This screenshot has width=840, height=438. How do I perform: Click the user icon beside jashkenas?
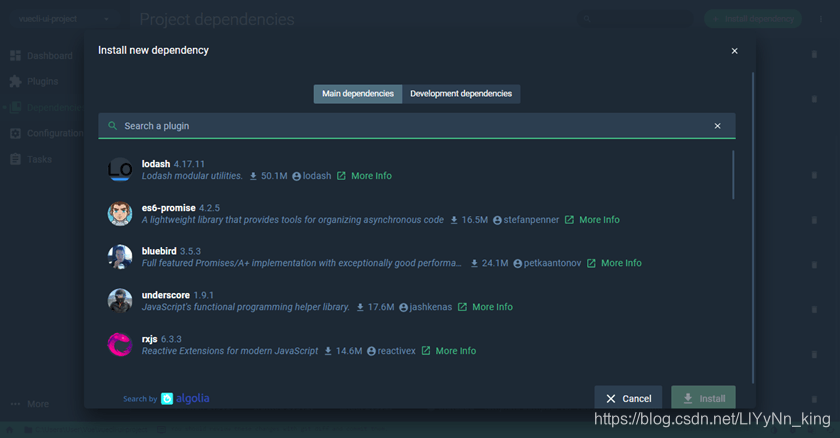[x=403, y=307]
